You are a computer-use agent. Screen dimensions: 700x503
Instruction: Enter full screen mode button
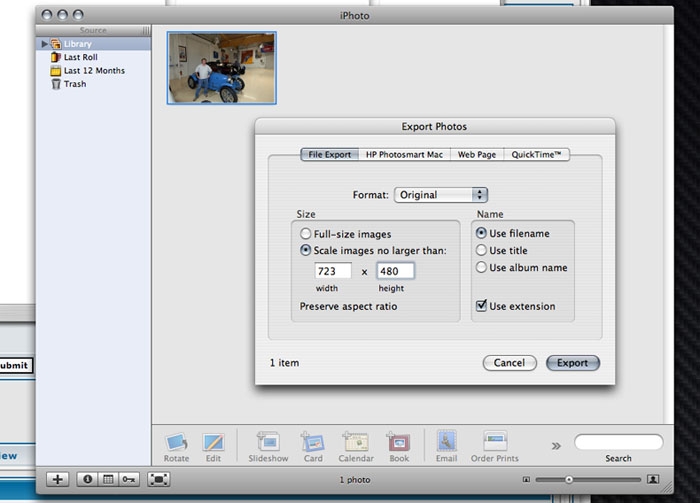point(158,479)
